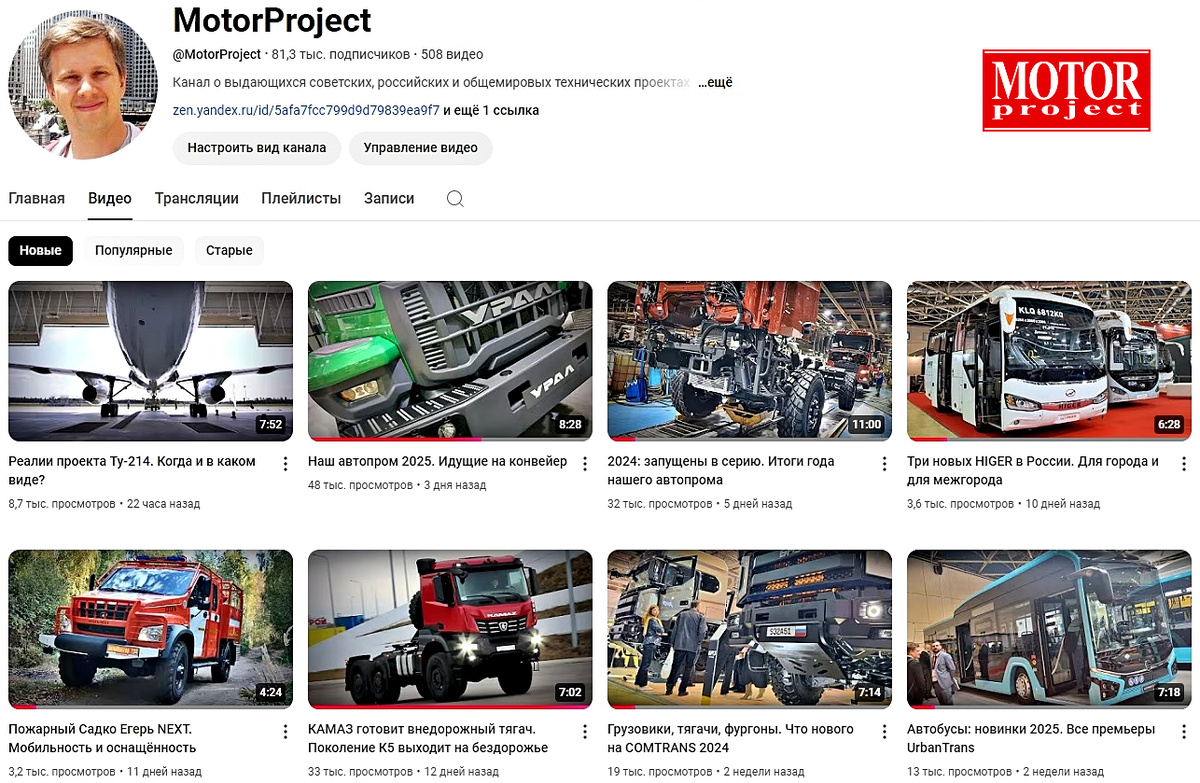The width and height of the screenshot is (1200, 783).
Task: Open options menu for Ту-214 video
Action: point(285,463)
